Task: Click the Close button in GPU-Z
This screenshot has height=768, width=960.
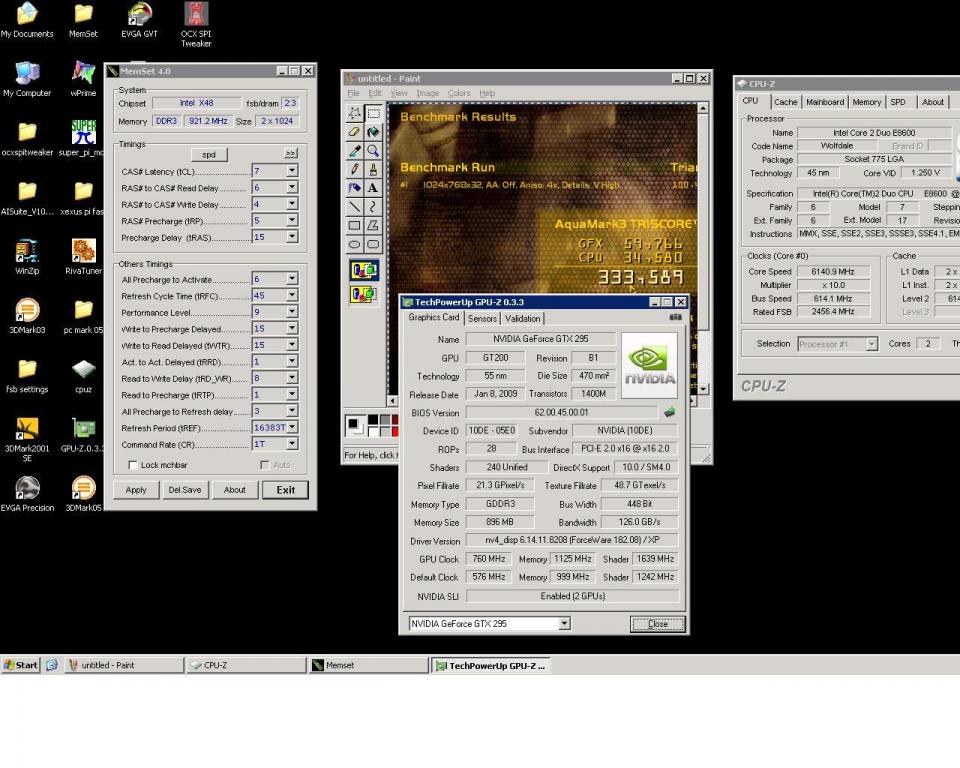Action: click(x=658, y=624)
